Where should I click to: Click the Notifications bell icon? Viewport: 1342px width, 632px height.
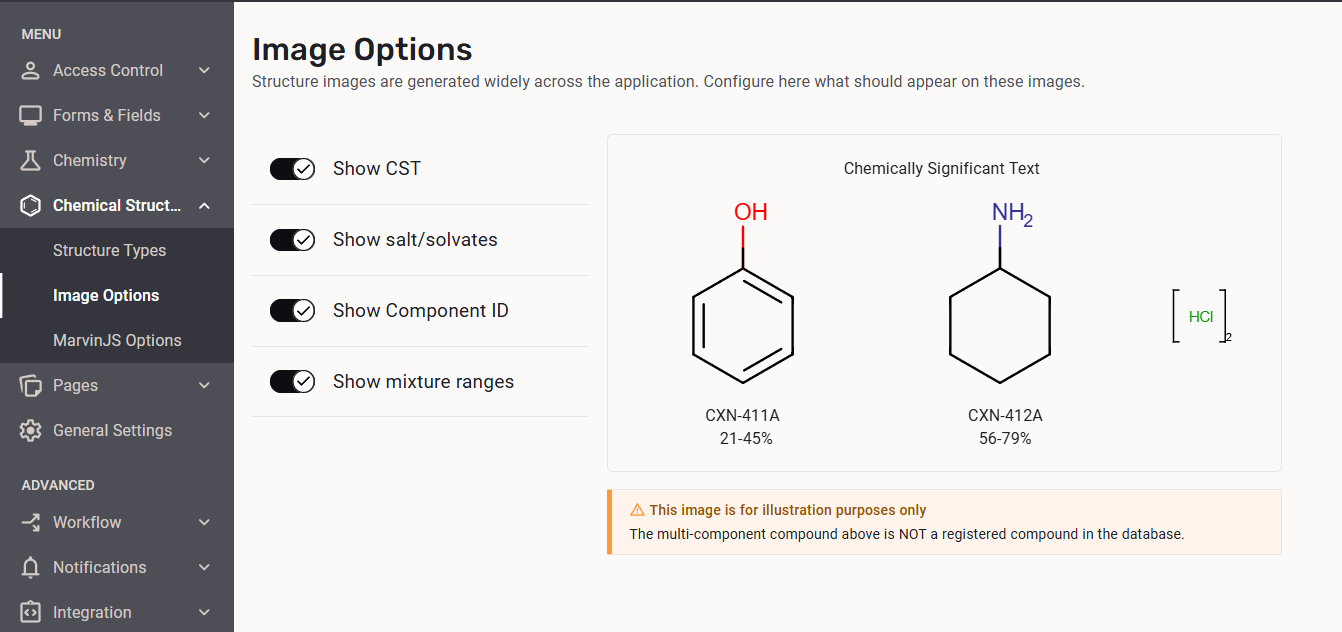[30, 567]
